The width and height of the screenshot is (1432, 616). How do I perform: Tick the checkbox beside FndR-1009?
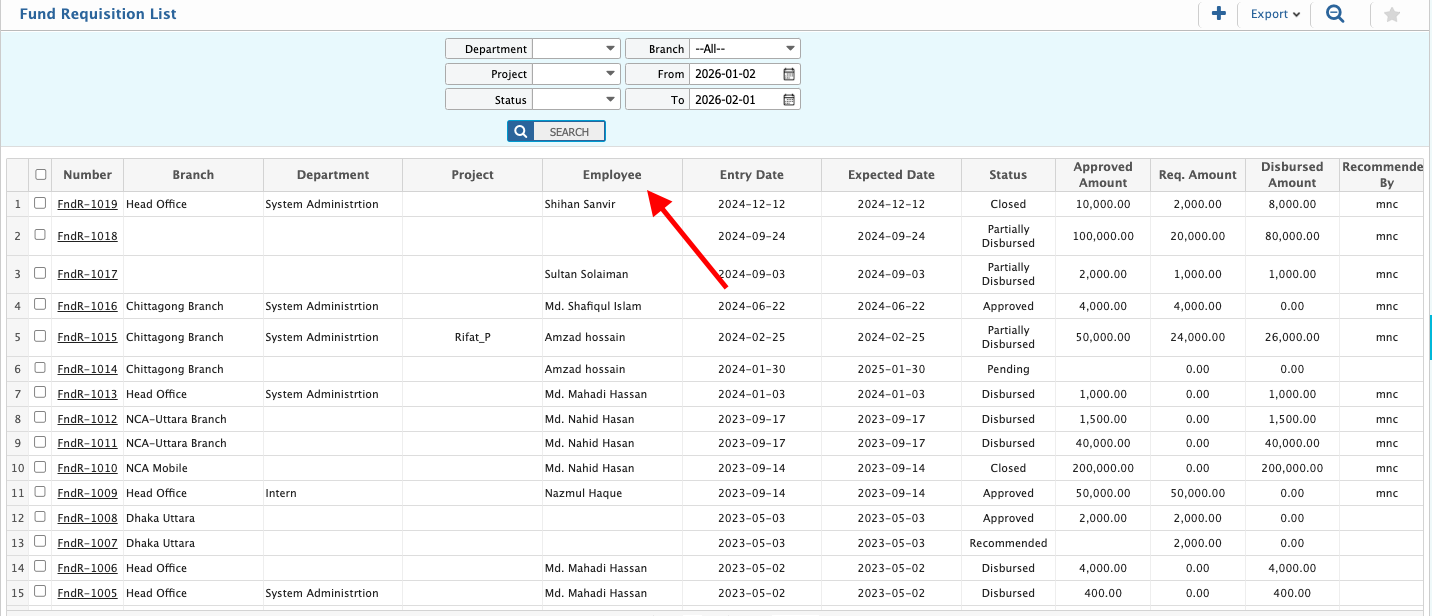click(40, 492)
